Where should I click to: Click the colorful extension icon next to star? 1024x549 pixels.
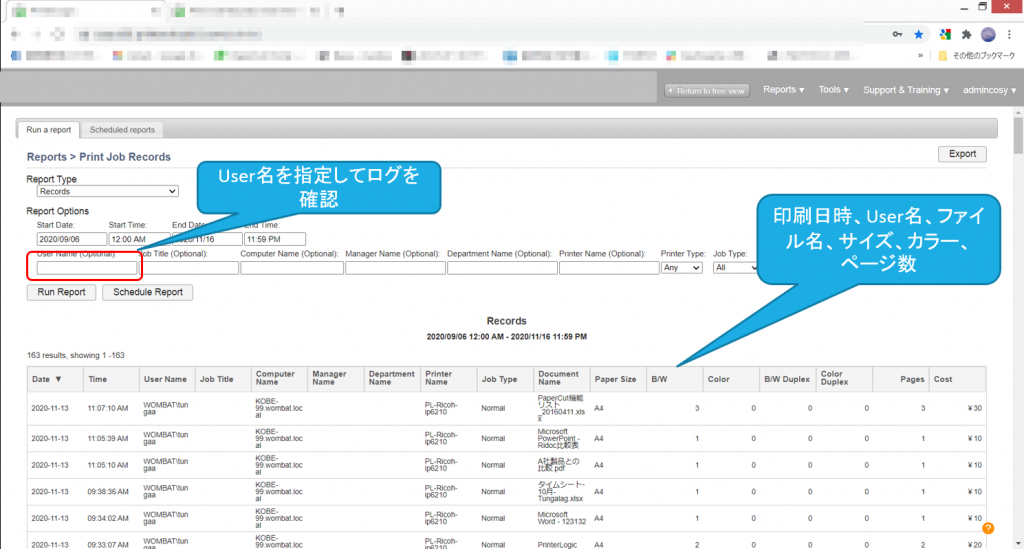click(x=945, y=35)
